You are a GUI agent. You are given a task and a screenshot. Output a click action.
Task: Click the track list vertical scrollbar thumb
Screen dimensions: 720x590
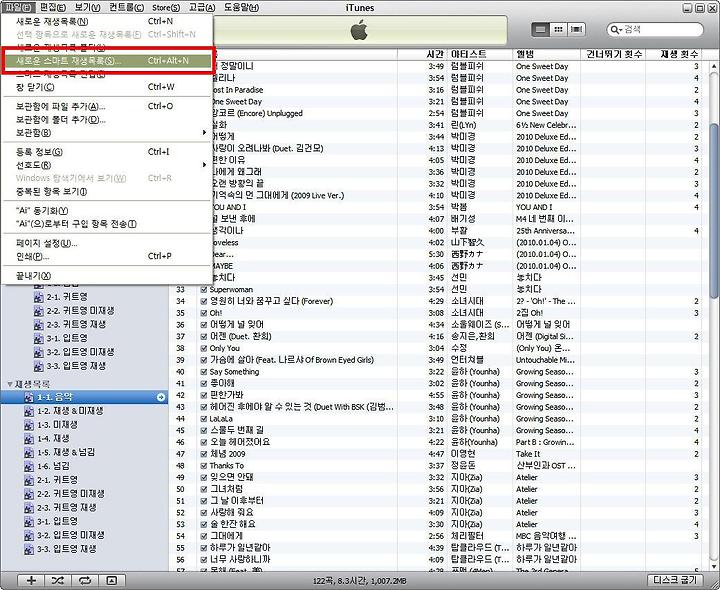714,210
